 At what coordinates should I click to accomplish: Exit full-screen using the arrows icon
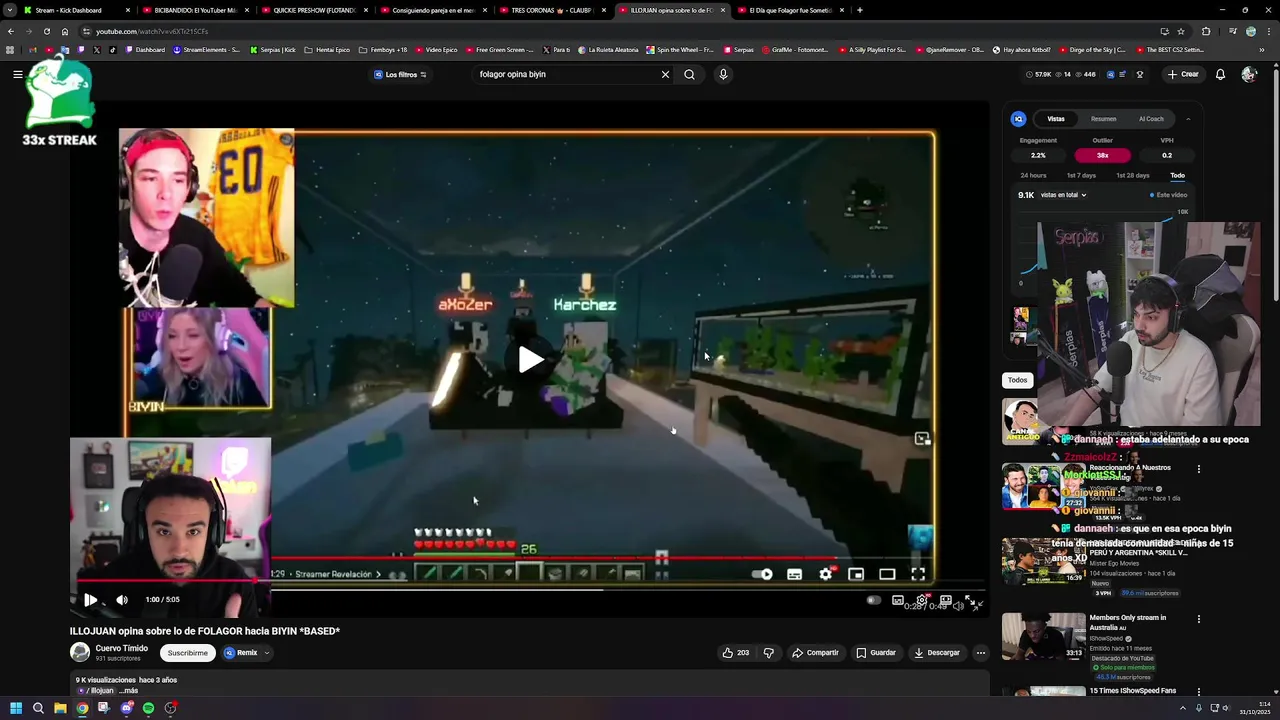974,602
